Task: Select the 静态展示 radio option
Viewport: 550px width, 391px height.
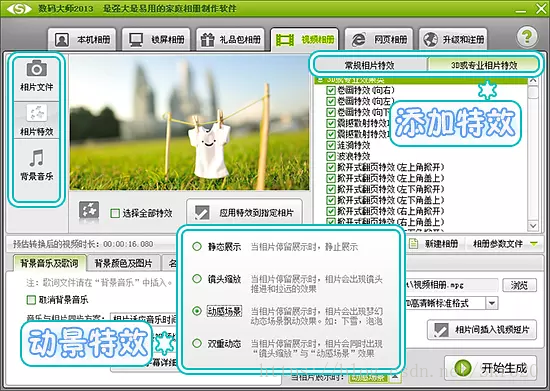Action: pos(197,247)
